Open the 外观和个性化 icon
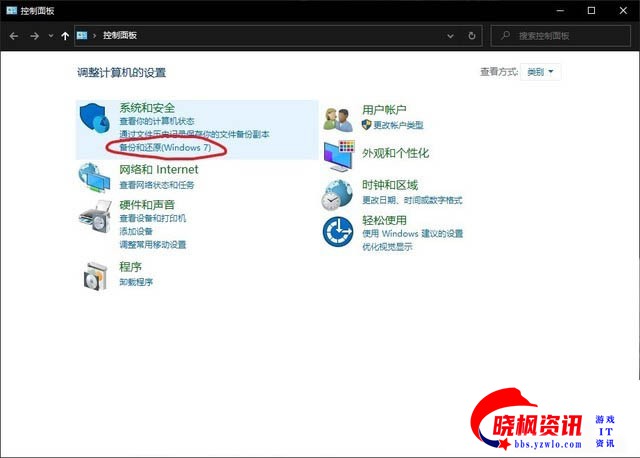Image resolution: width=640 pixels, height=458 pixels. 338,154
